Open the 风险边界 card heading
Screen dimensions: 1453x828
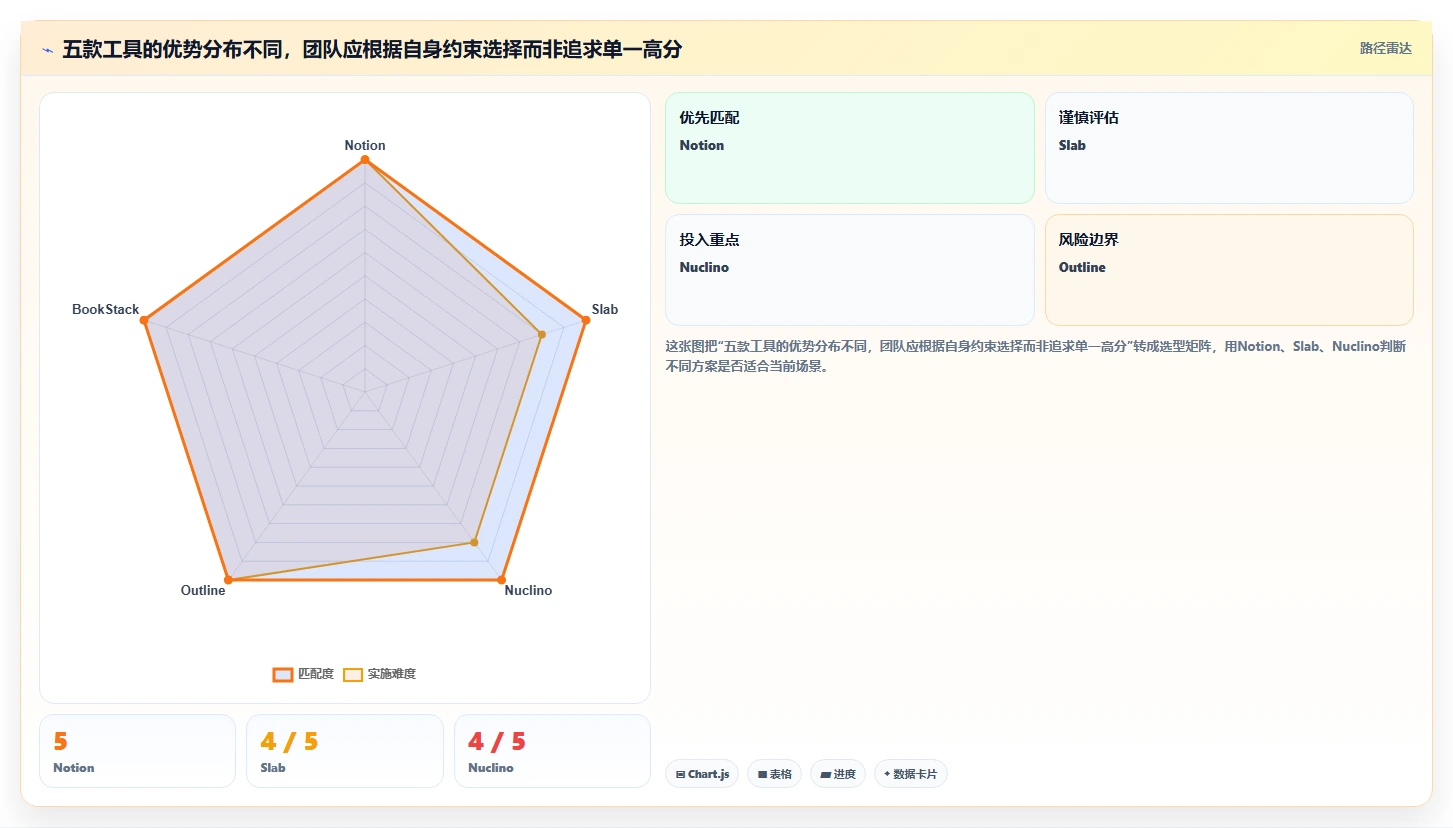(1089, 240)
